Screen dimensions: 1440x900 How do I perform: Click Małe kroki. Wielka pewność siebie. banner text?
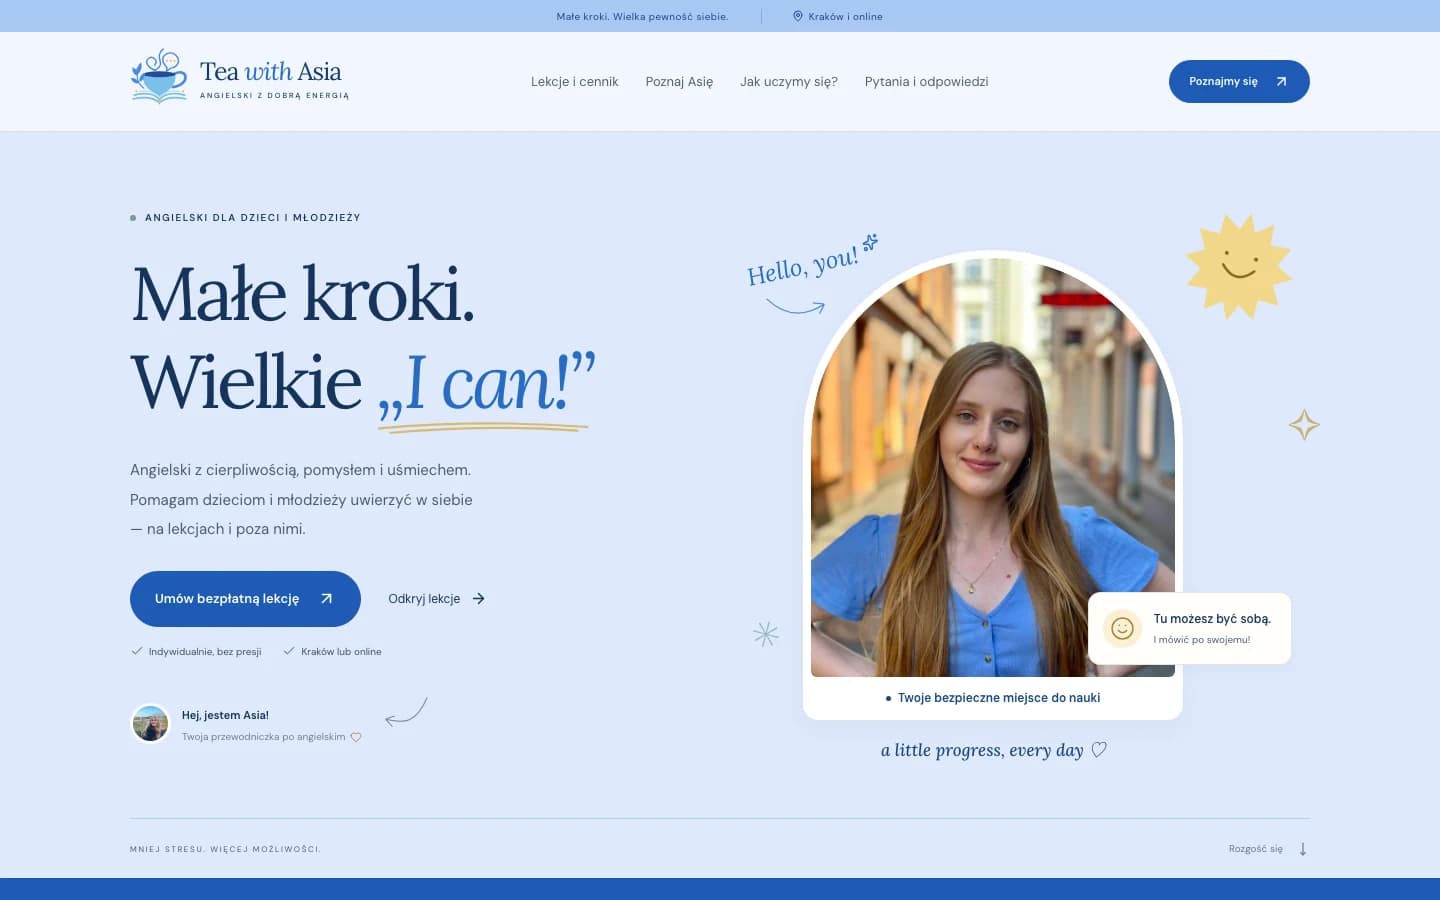click(x=642, y=16)
